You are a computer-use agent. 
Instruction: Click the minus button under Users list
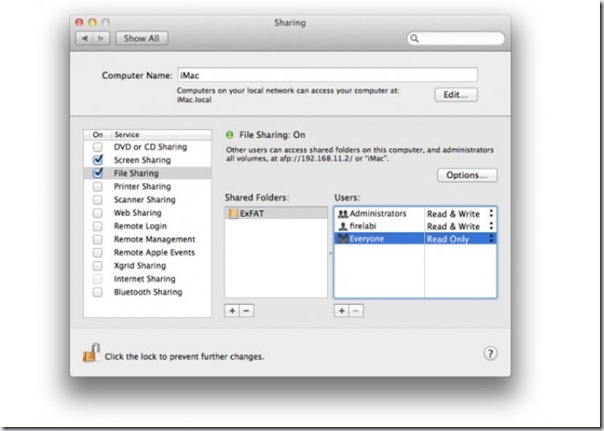pyautogui.click(x=356, y=311)
